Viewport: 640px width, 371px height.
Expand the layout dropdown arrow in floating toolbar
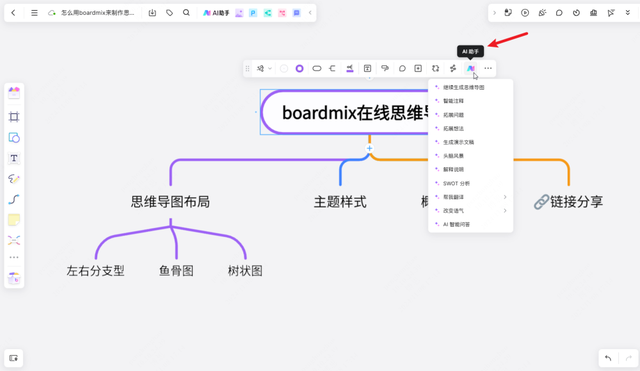click(270, 69)
